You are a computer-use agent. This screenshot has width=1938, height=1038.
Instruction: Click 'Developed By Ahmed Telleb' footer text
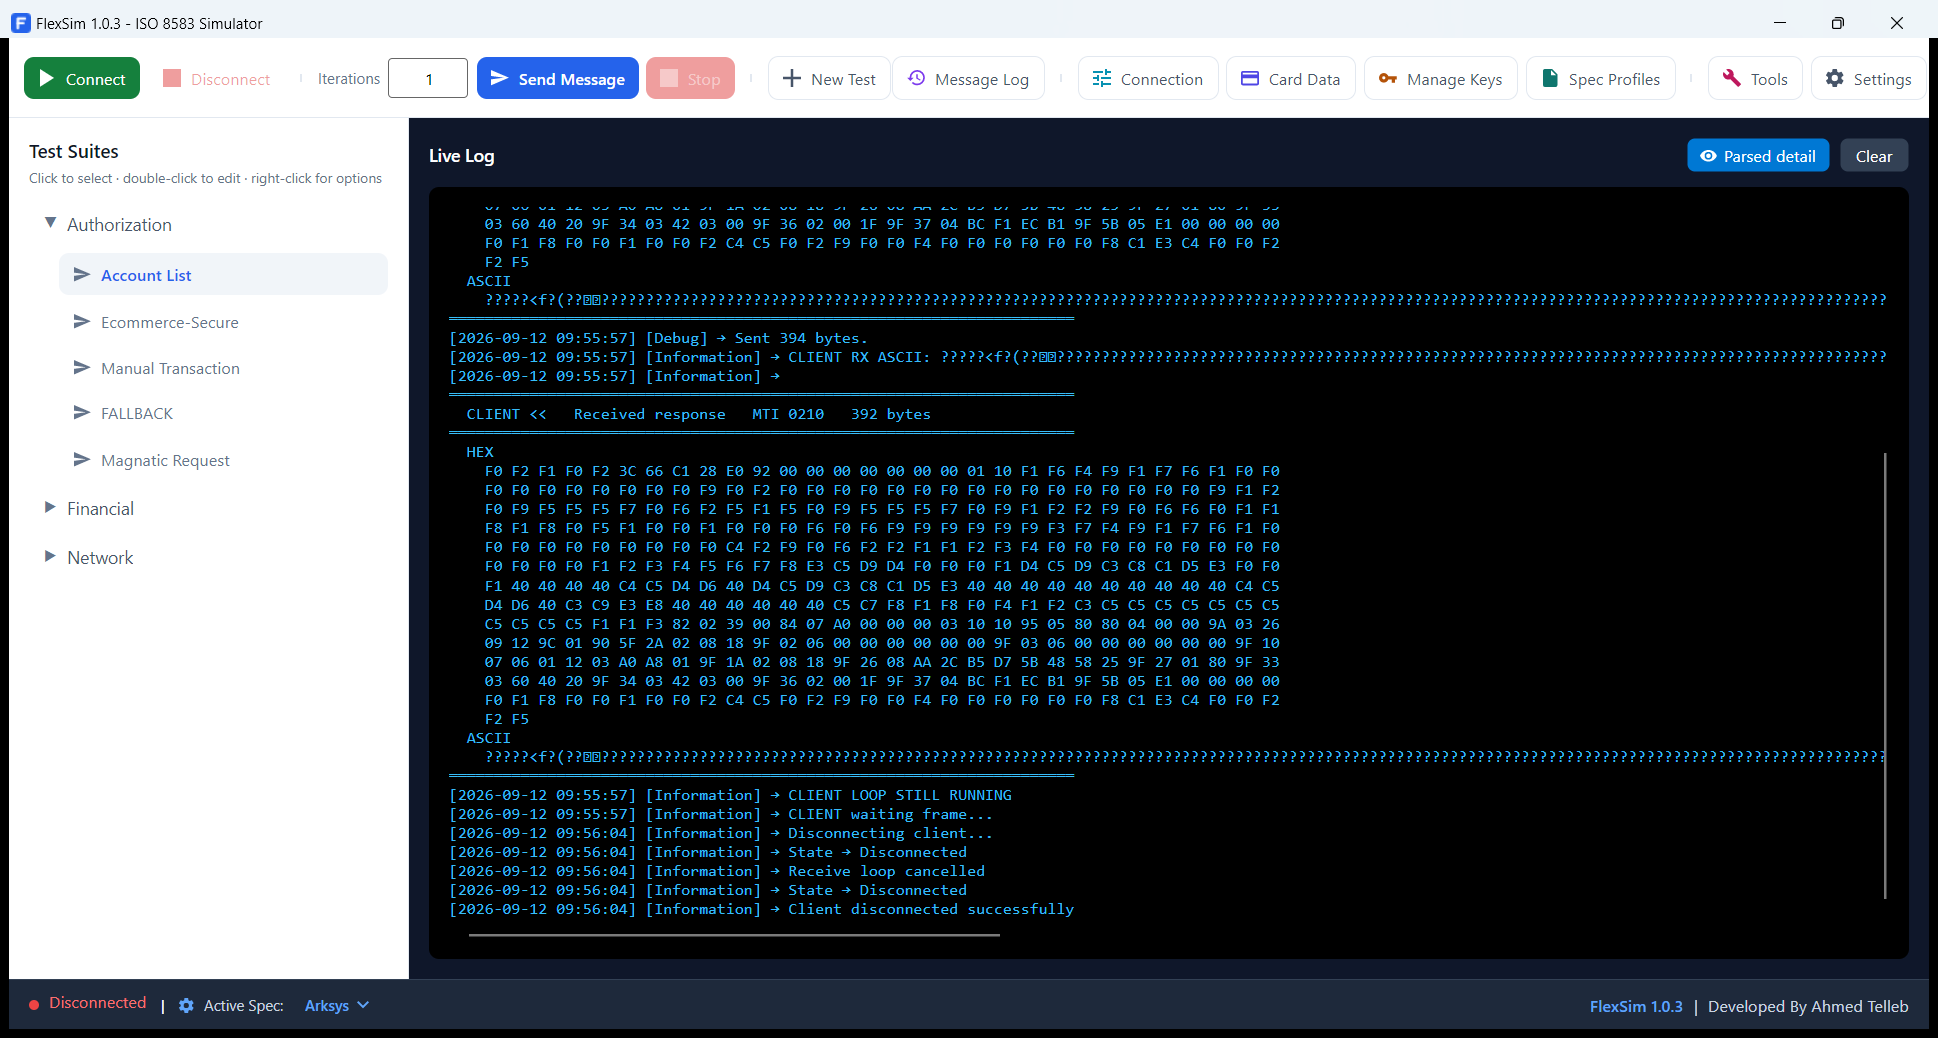pos(1808,1006)
